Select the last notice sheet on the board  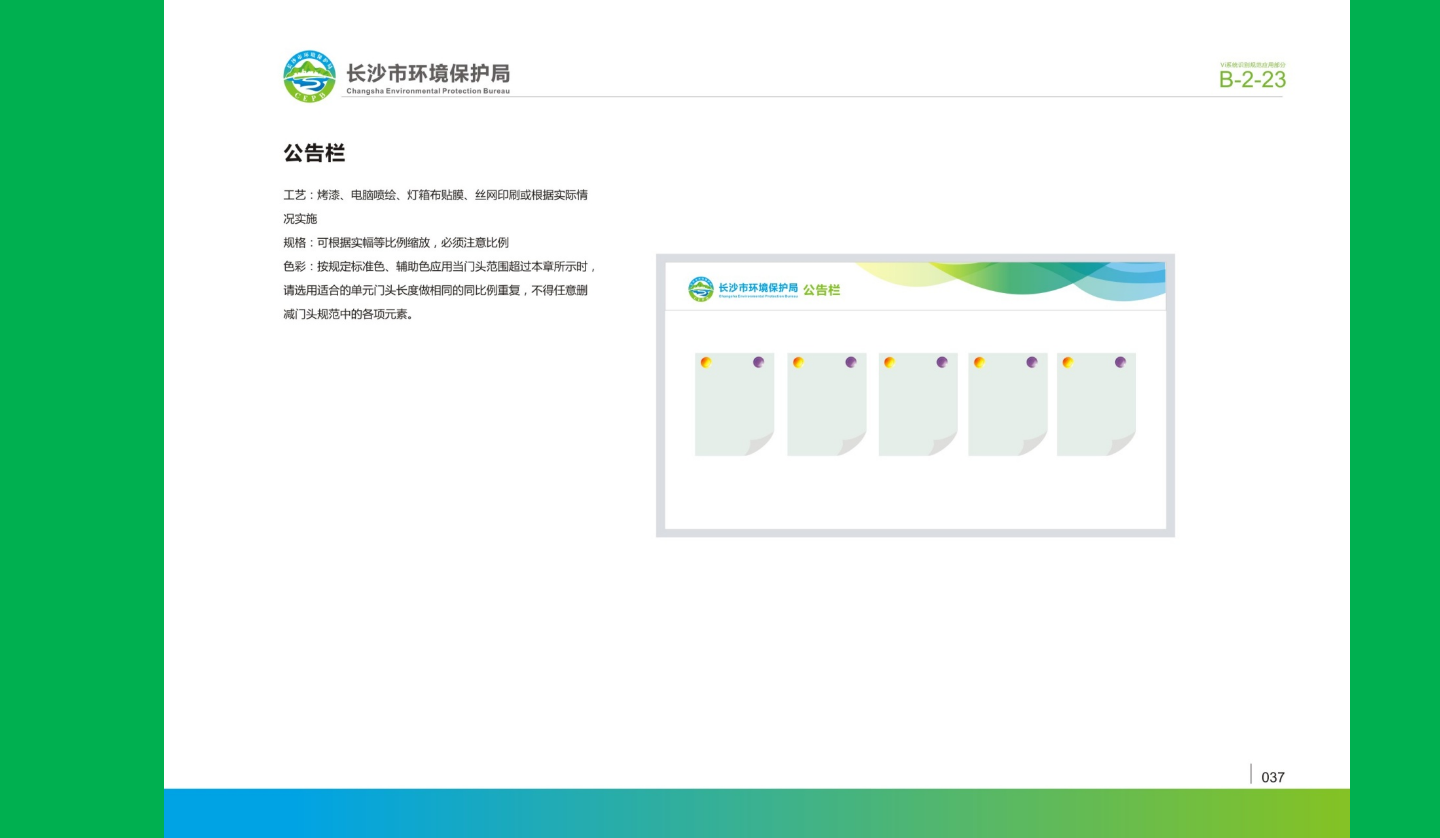1096,405
